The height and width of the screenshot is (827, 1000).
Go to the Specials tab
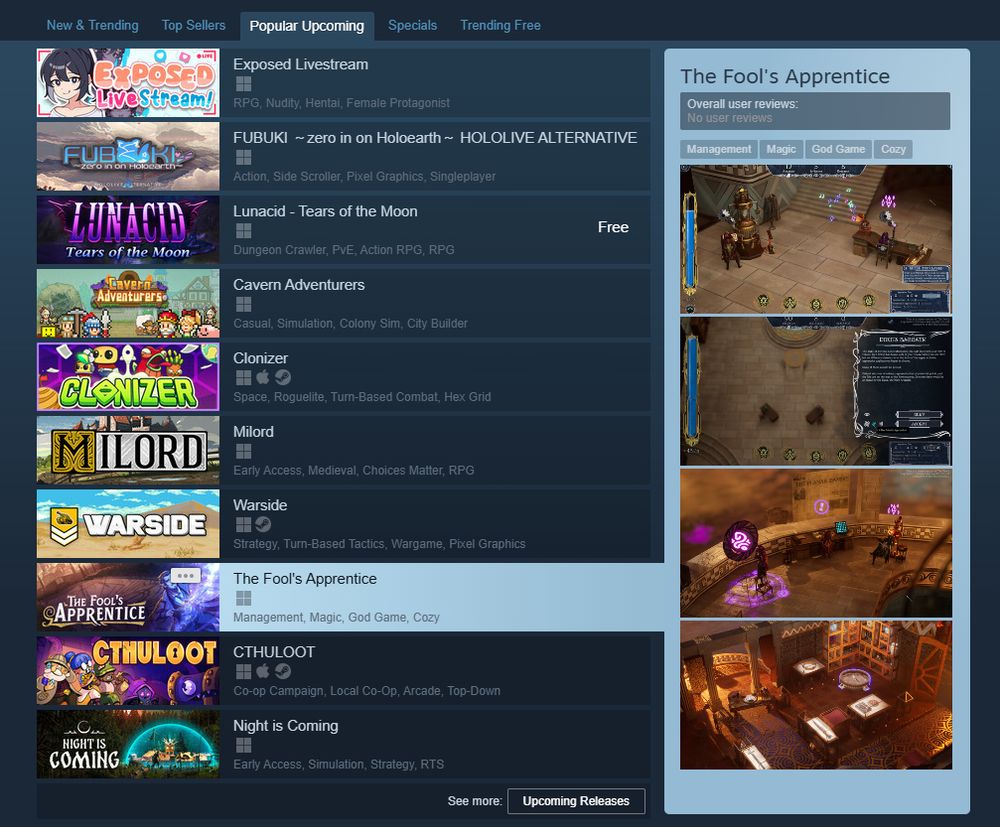[x=413, y=26]
